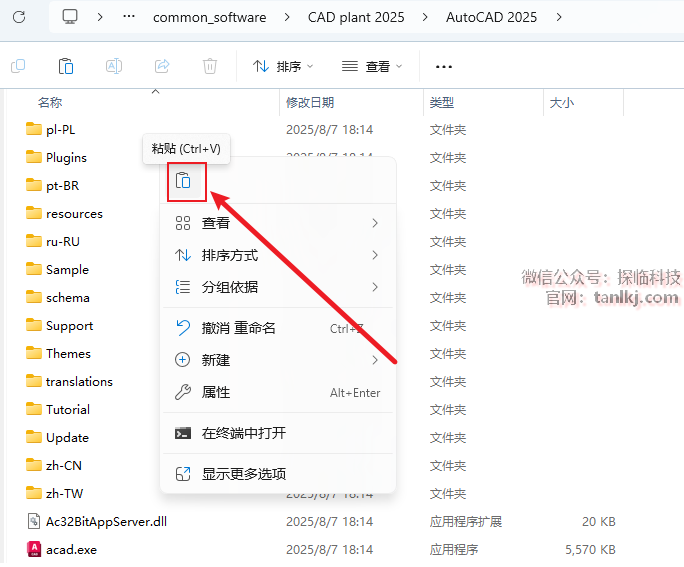Click the 5,570 KB size cell
Screen dimensions: 684x567
coord(590,550)
